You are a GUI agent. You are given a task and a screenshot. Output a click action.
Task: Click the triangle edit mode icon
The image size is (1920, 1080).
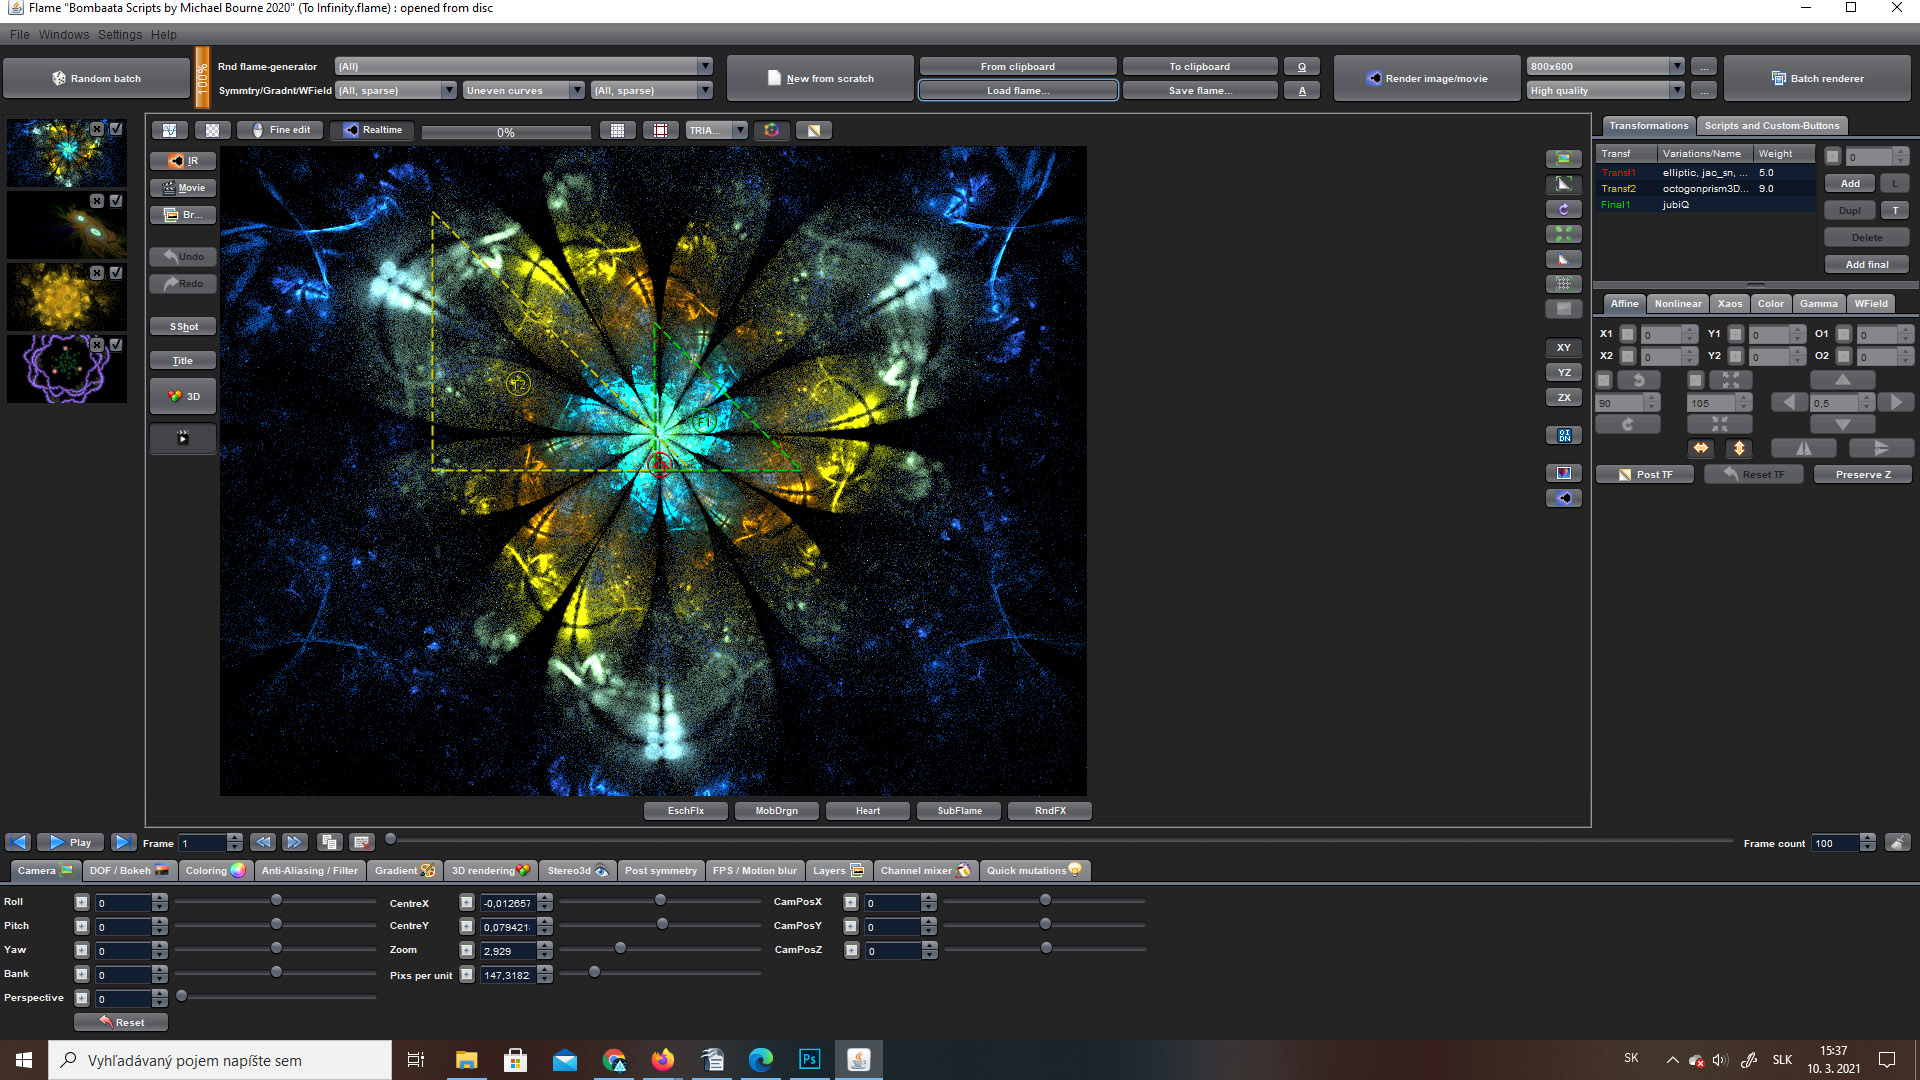(x=1564, y=184)
